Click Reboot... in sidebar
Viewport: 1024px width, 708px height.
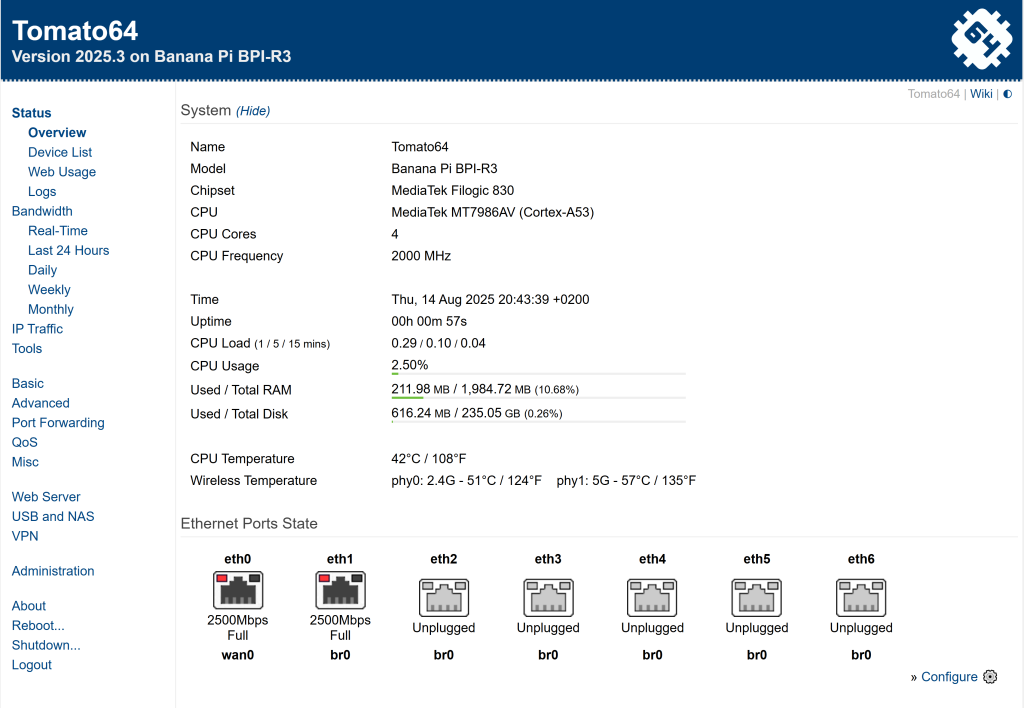click(38, 625)
